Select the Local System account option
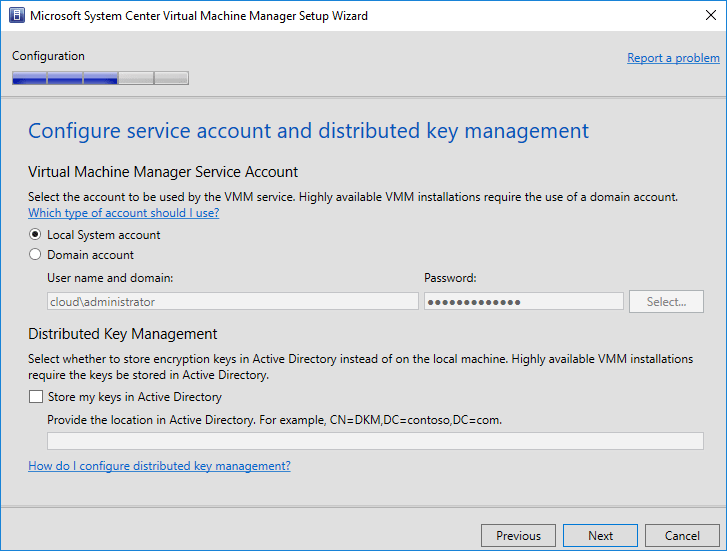 point(36,235)
